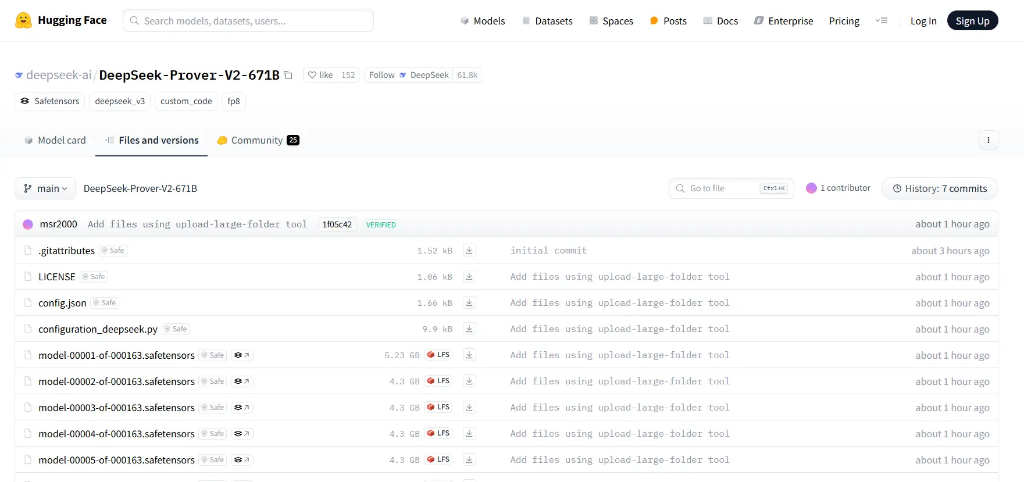Open Enterprise in the top navigation
This screenshot has height=482, width=1024.
click(x=784, y=21)
